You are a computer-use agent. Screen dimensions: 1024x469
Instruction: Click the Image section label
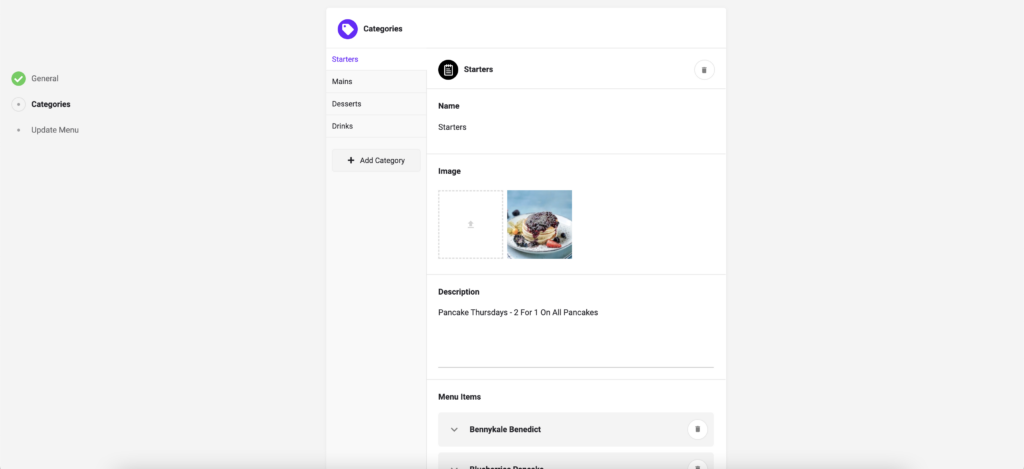pos(449,171)
